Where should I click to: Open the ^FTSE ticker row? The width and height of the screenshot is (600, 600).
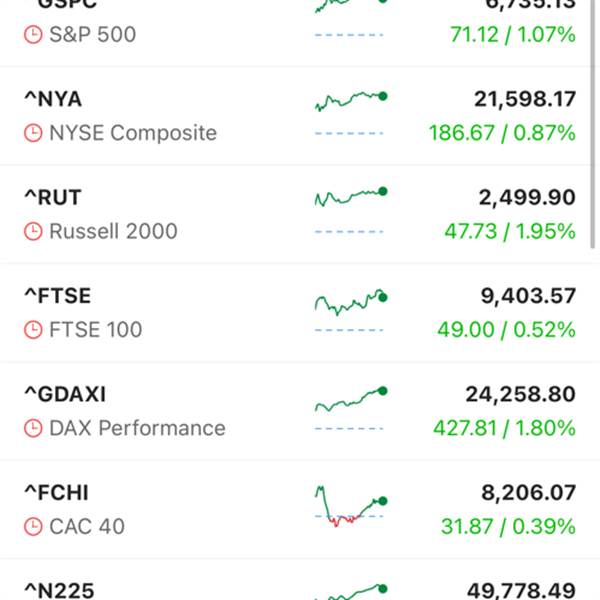tap(57, 296)
